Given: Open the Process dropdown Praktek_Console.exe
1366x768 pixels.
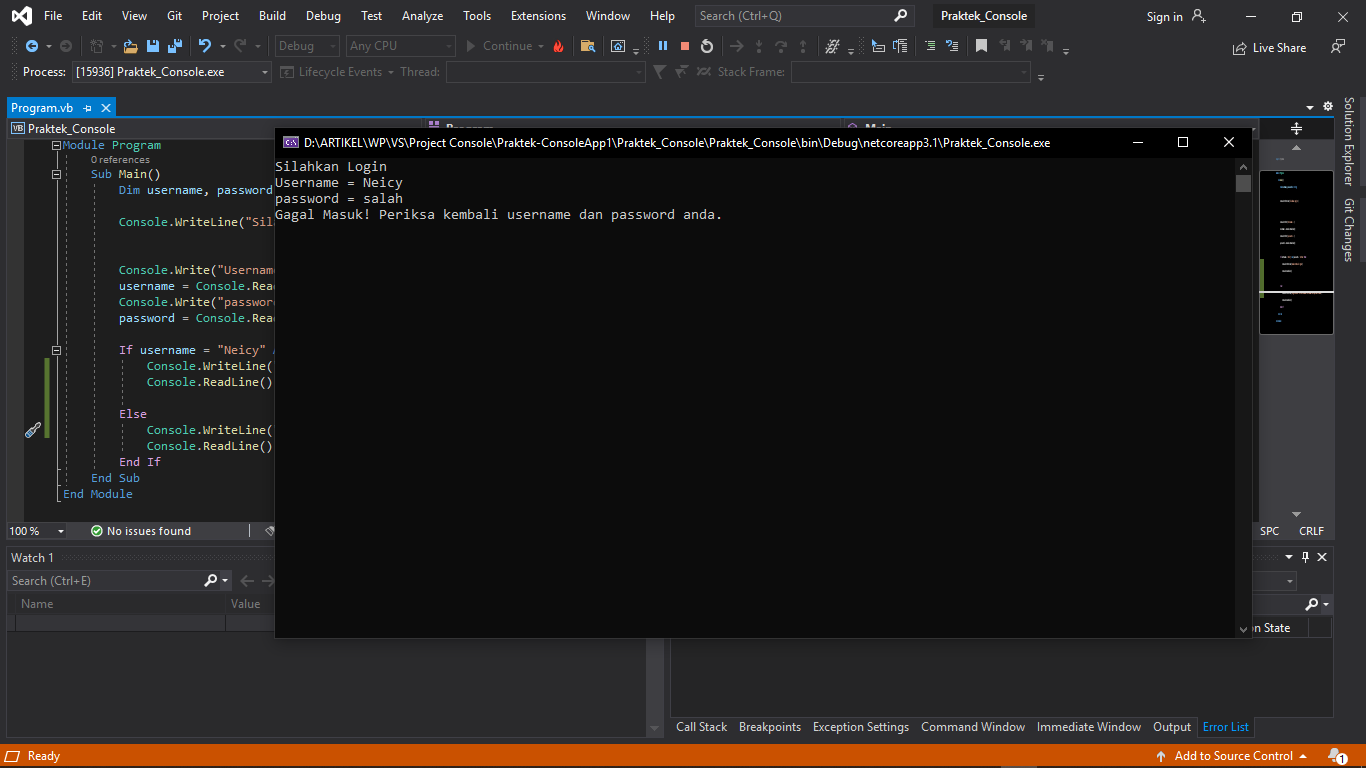Looking at the screenshot, I should point(171,72).
